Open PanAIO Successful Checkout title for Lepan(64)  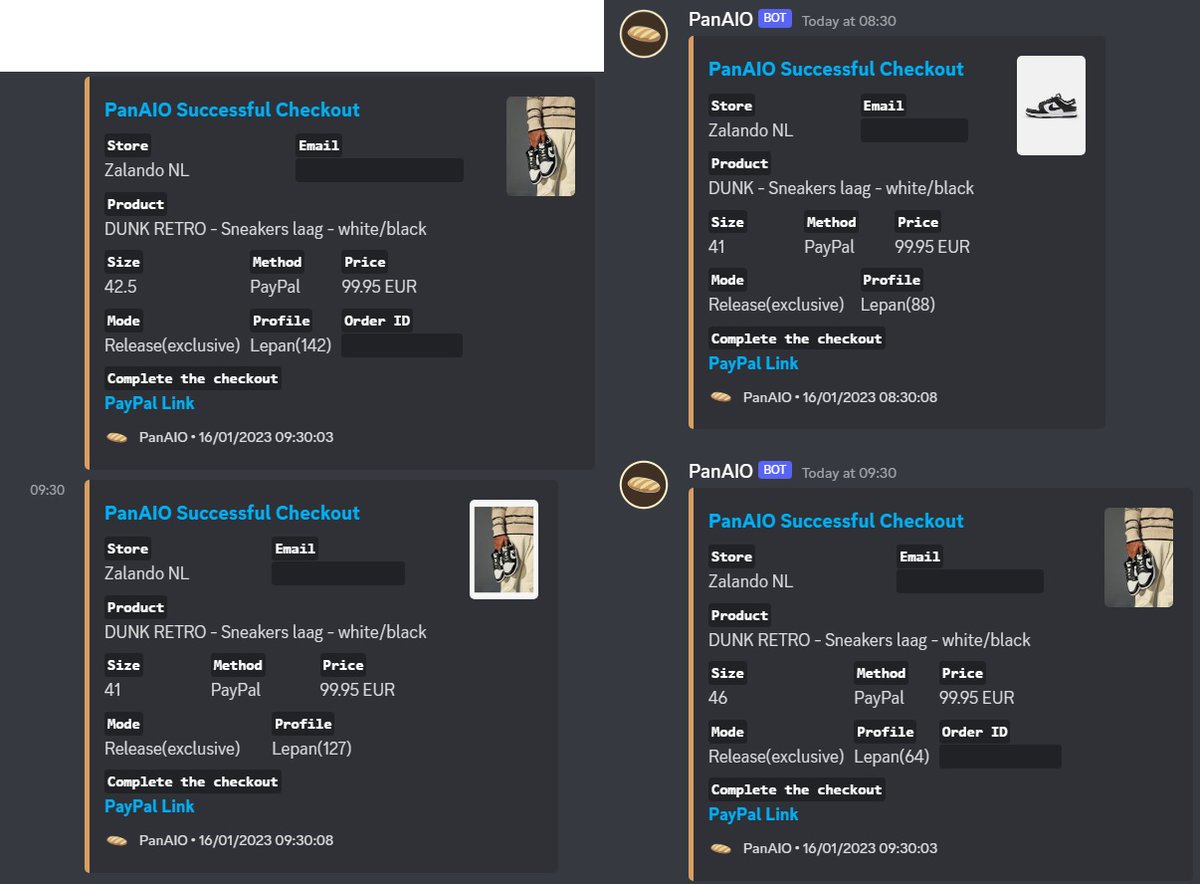(836, 521)
